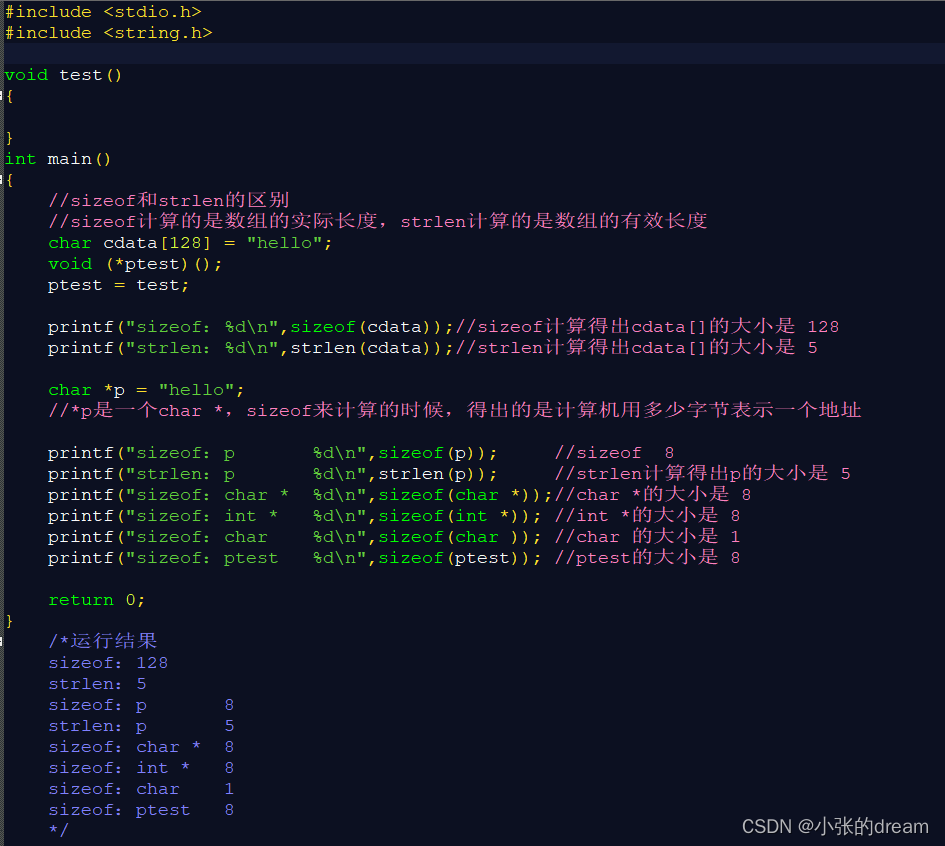Image resolution: width=945 pixels, height=846 pixels.
Task: Click the comment about sizeof计算的是数组的实际长度
Action: pyautogui.click(x=377, y=221)
